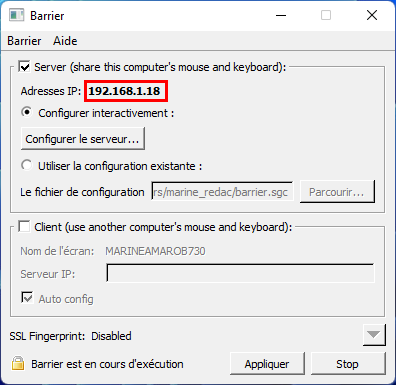Enable the Client mode checkbox
The image size is (396, 385).
click(x=24, y=226)
